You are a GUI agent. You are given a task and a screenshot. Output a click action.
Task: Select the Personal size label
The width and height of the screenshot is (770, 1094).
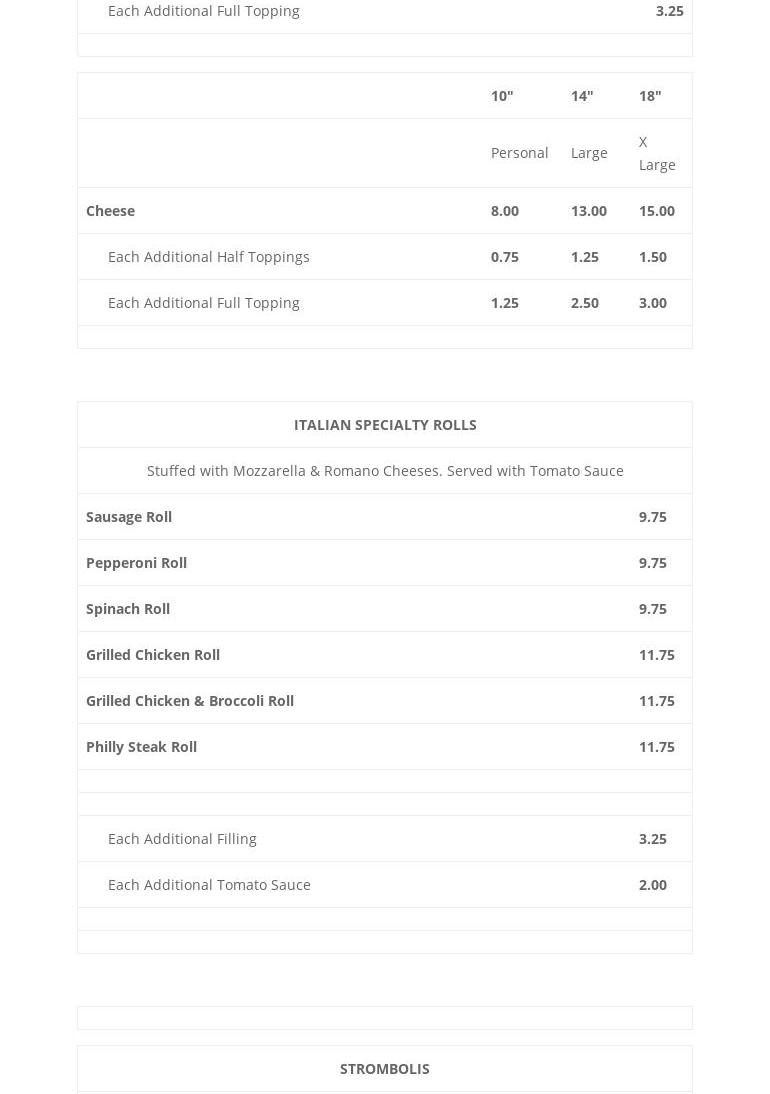pos(519,152)
